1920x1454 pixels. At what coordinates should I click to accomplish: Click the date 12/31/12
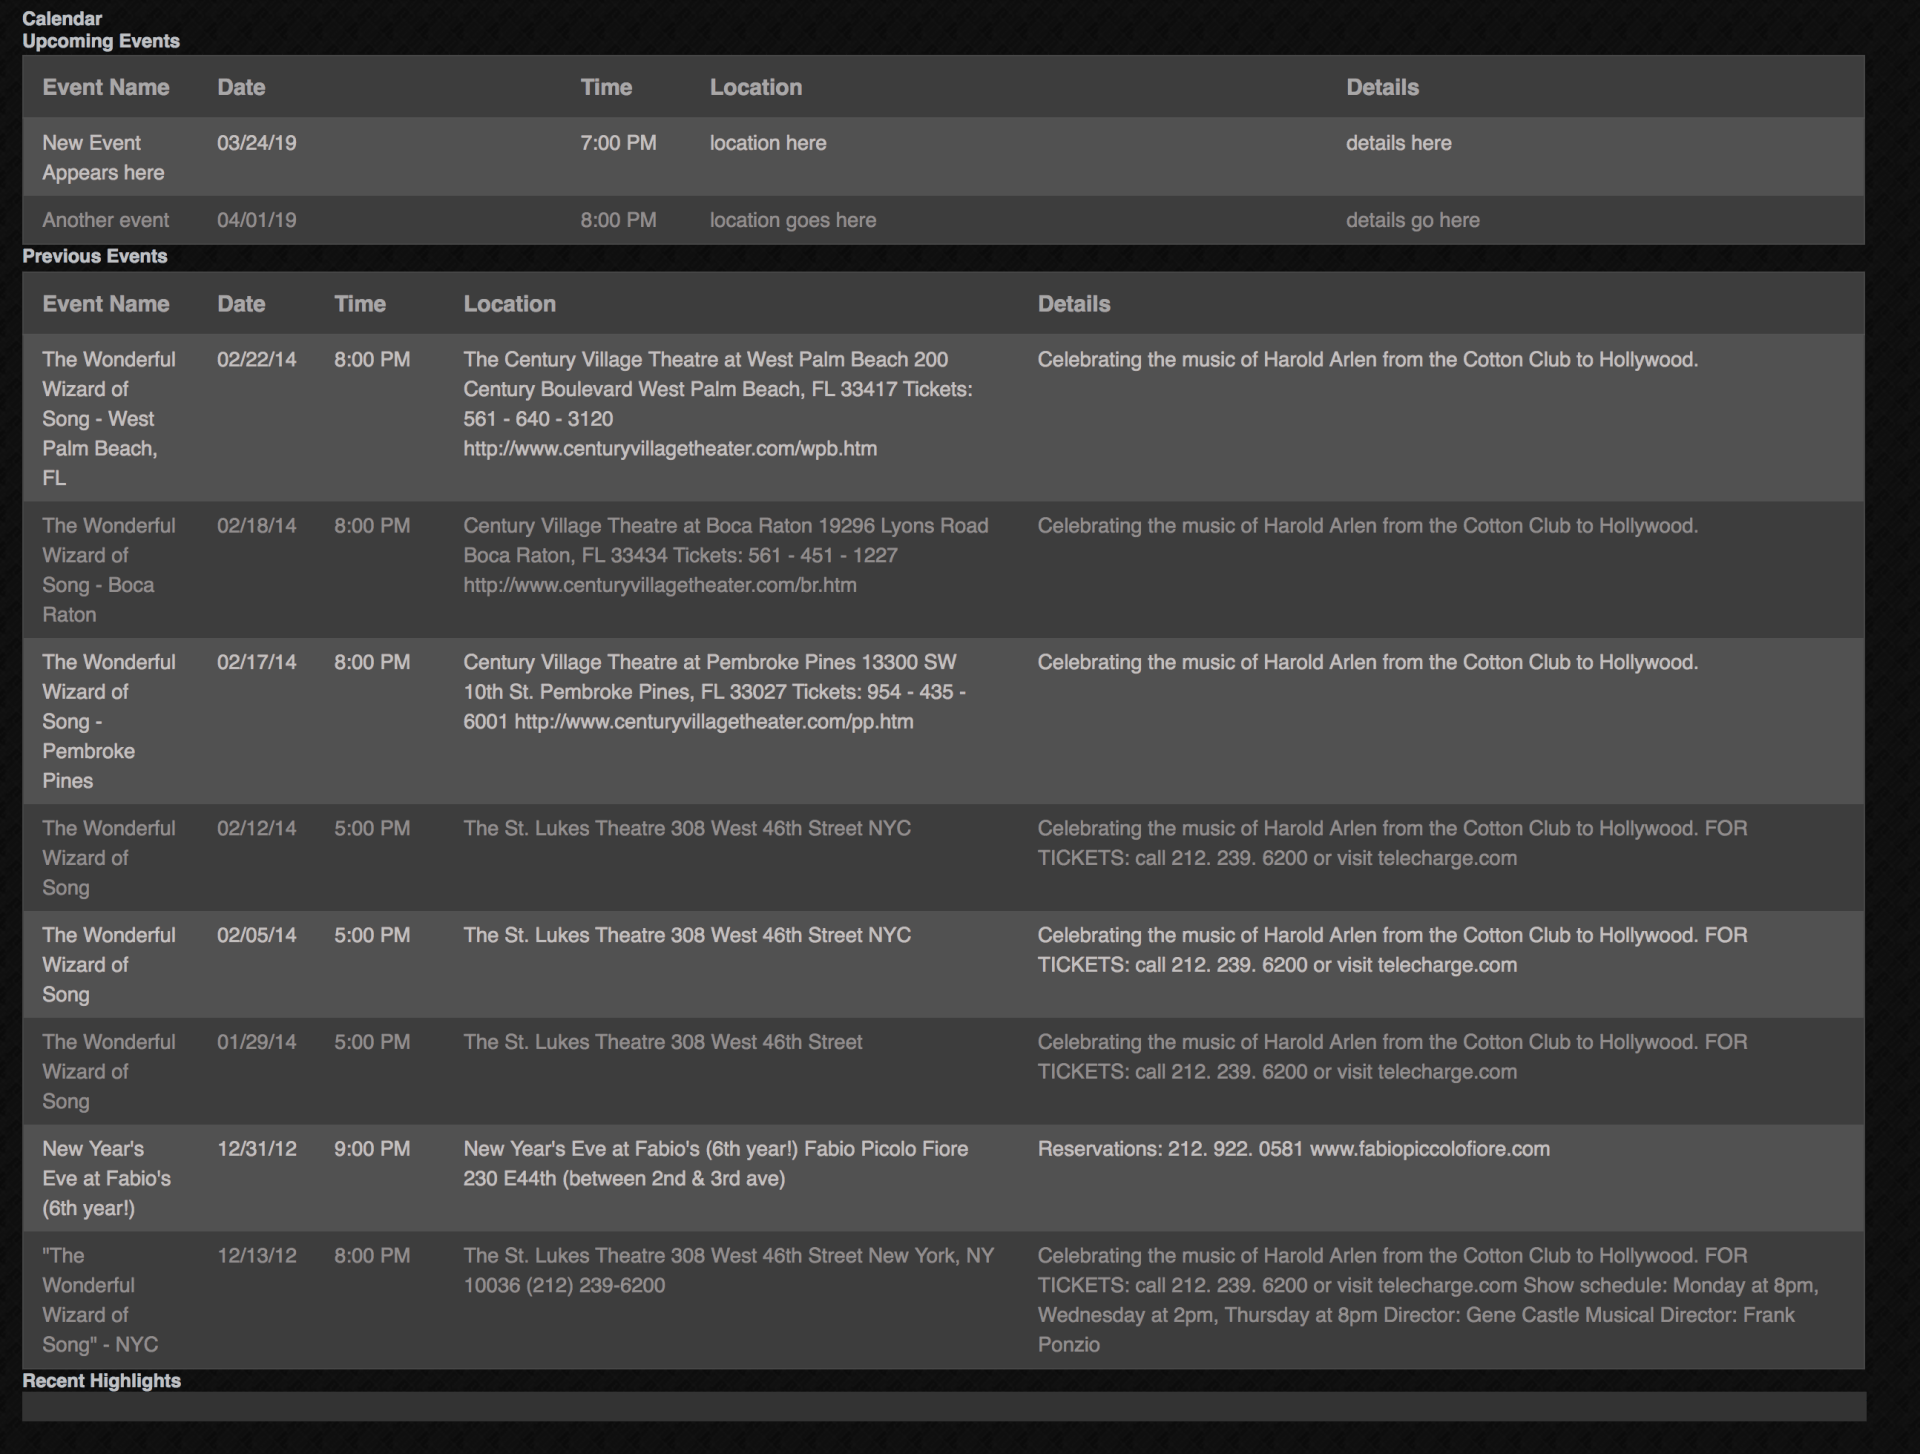tap(257, 1149)
